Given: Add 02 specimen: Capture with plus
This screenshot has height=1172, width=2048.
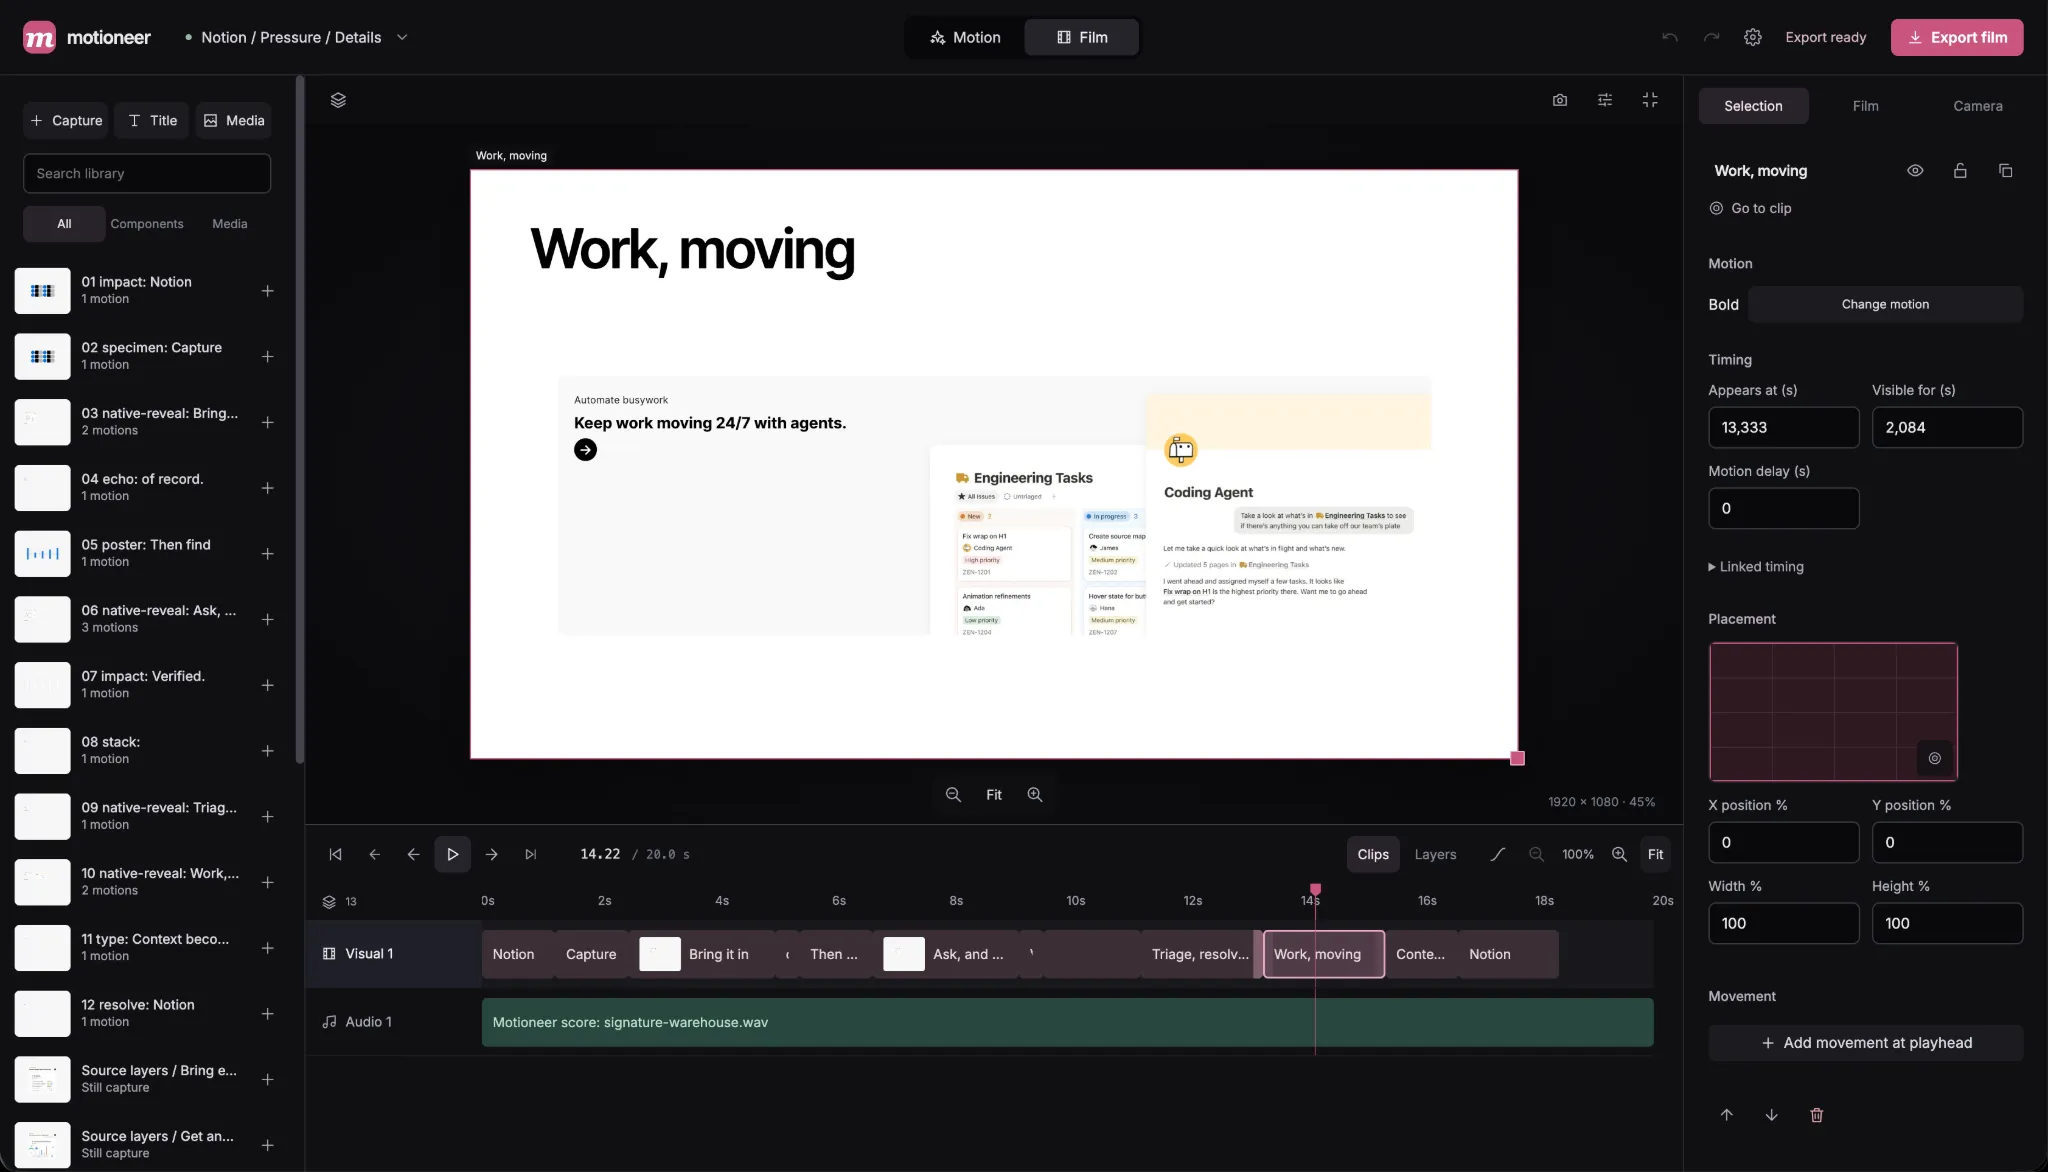Looking at the screenshot, I should coord(268,357).
